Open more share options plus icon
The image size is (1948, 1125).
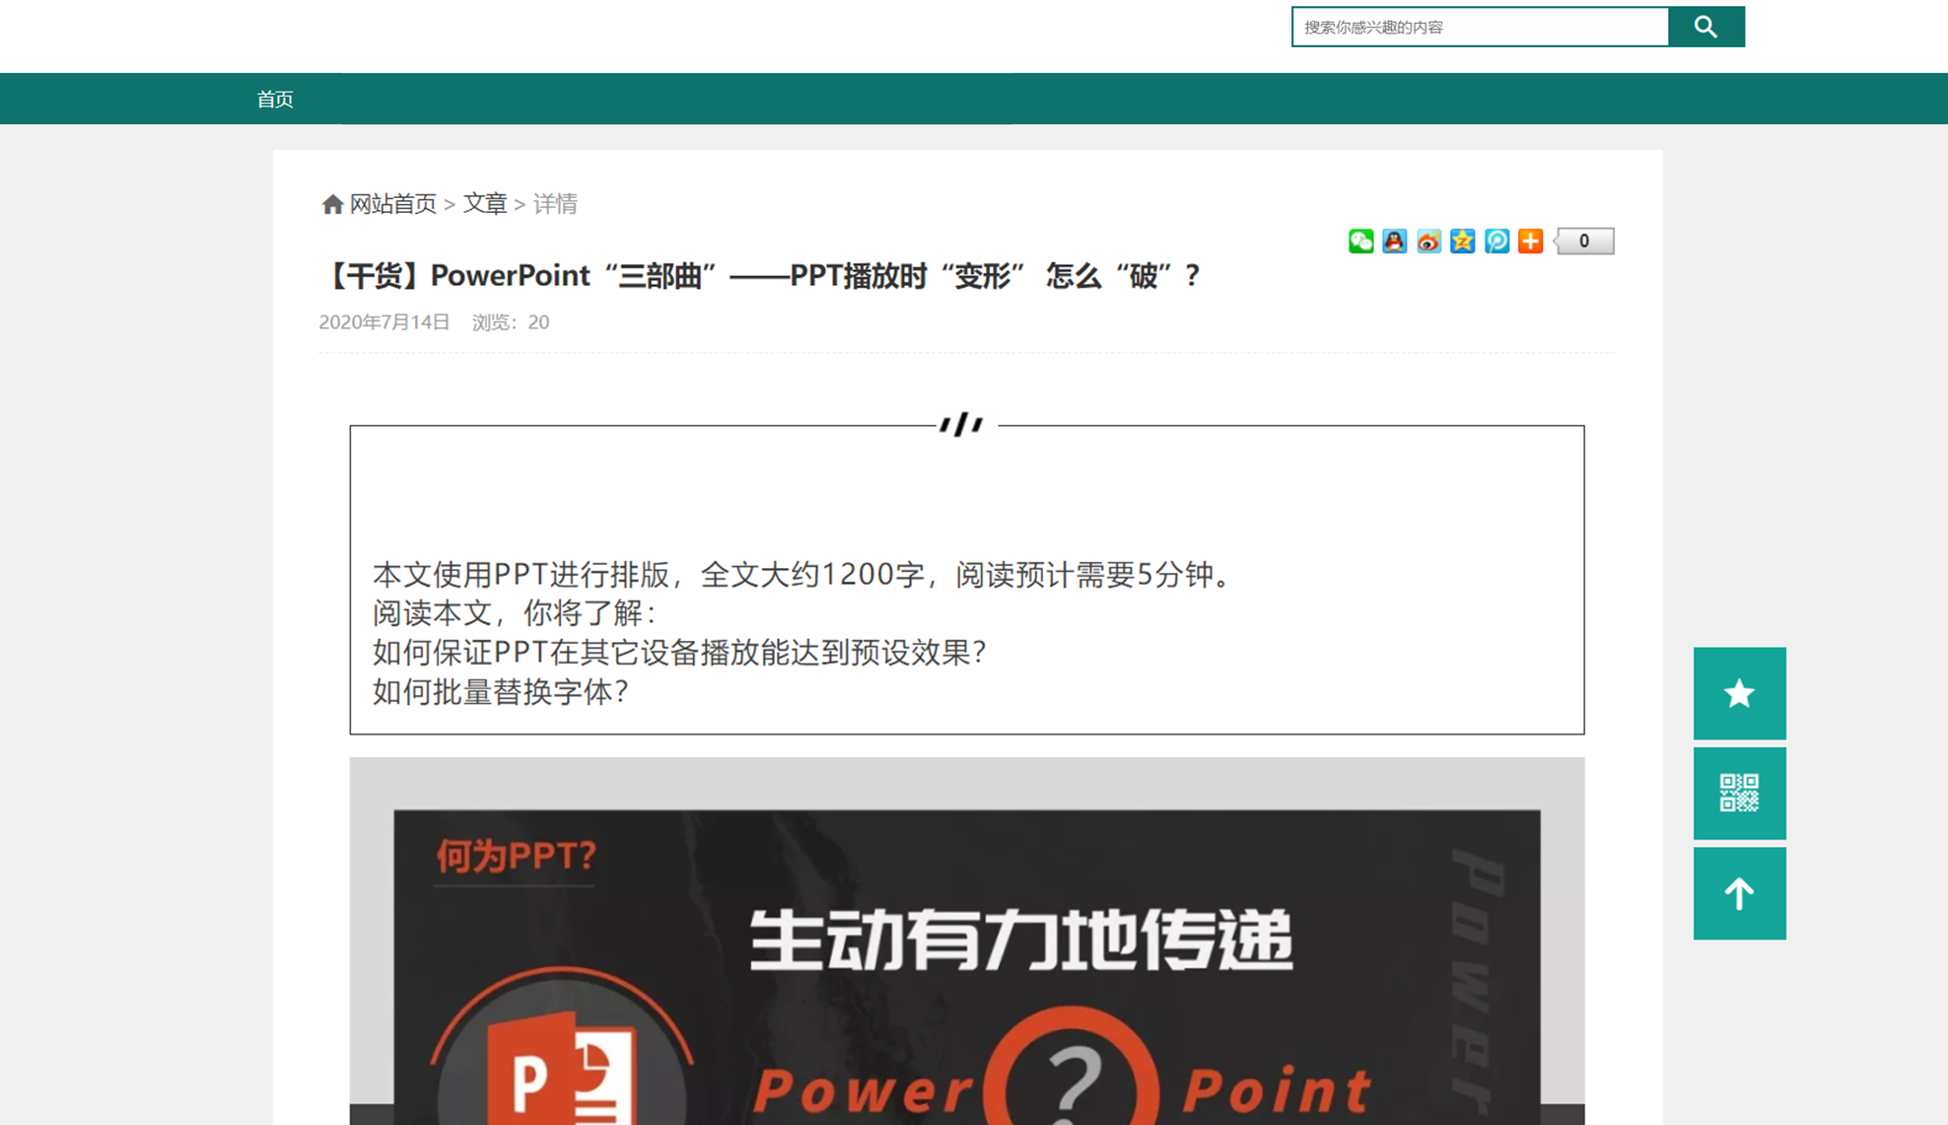click(x=1531, y=241)
